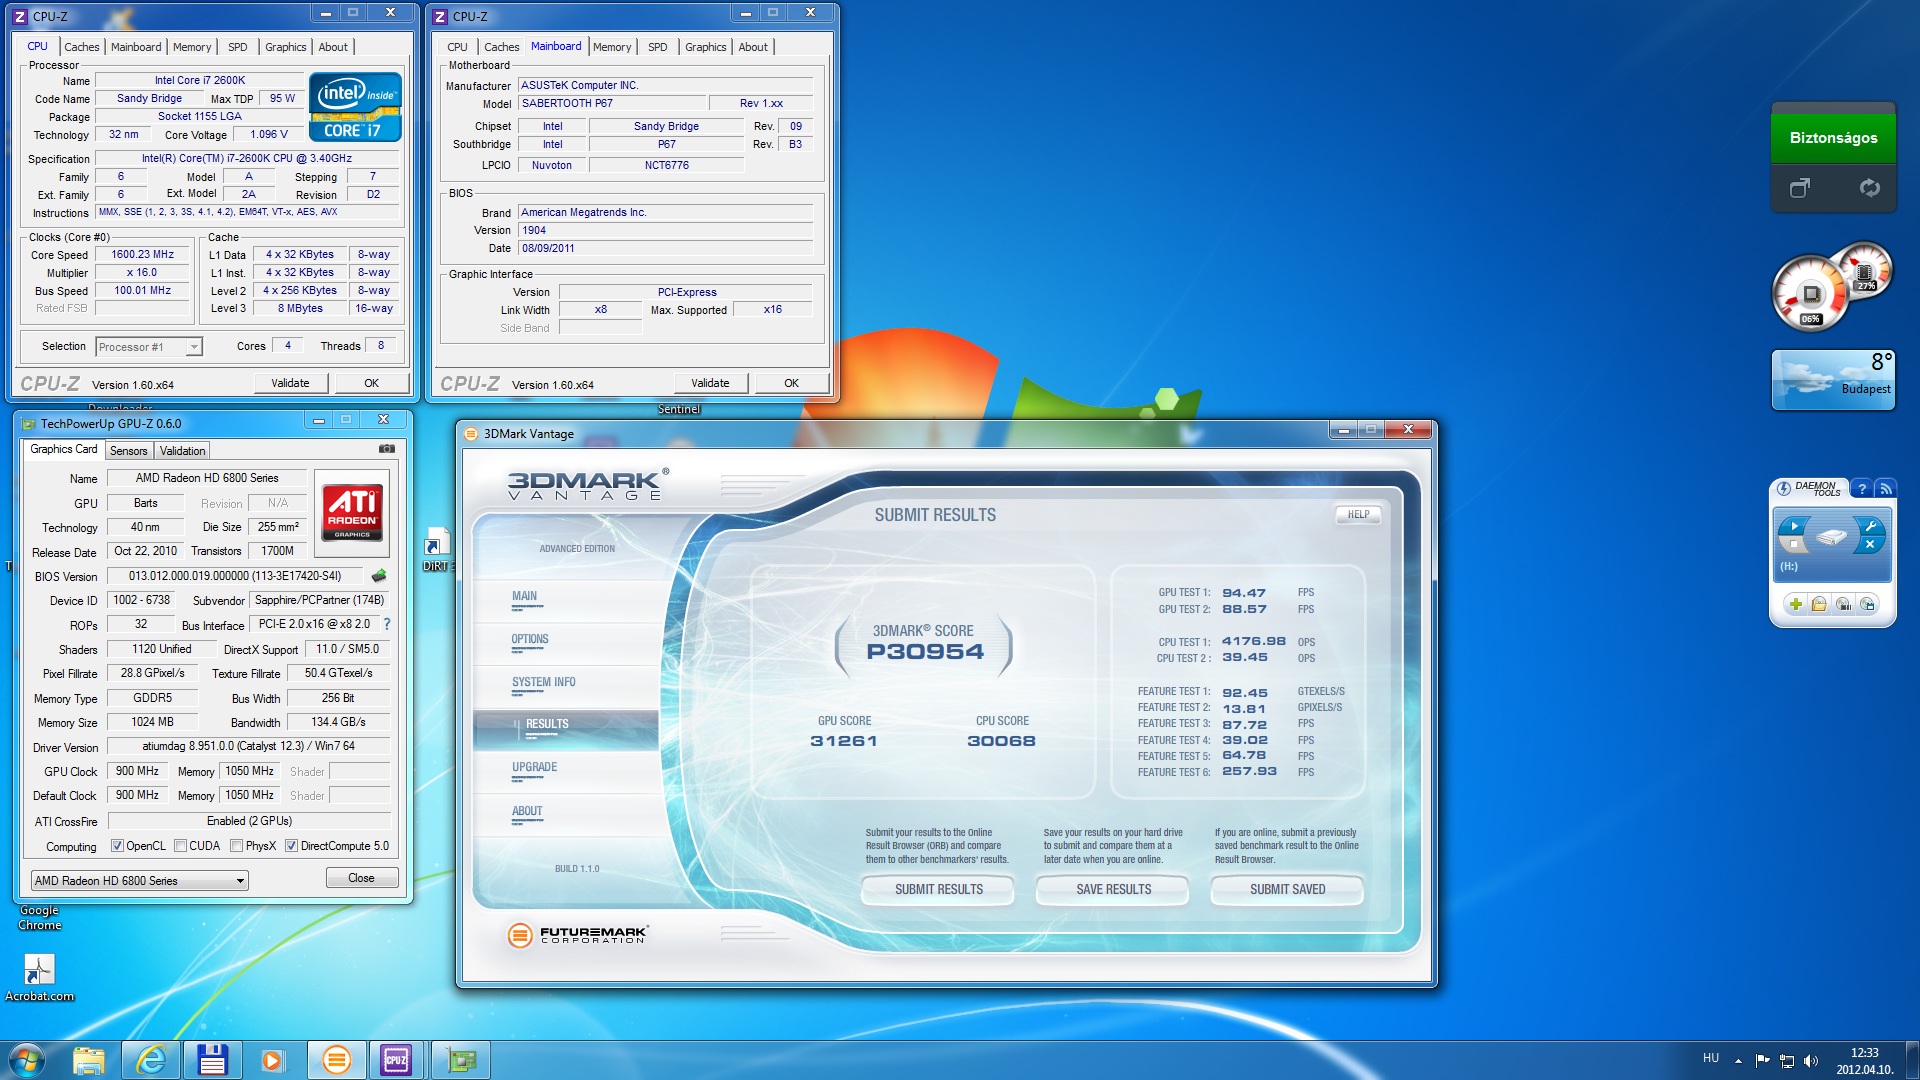Open the AMD Radeon HD 6800 Series dropdown
Image resolution: width=1920 pixels, height=1080 pixels.
240,881
